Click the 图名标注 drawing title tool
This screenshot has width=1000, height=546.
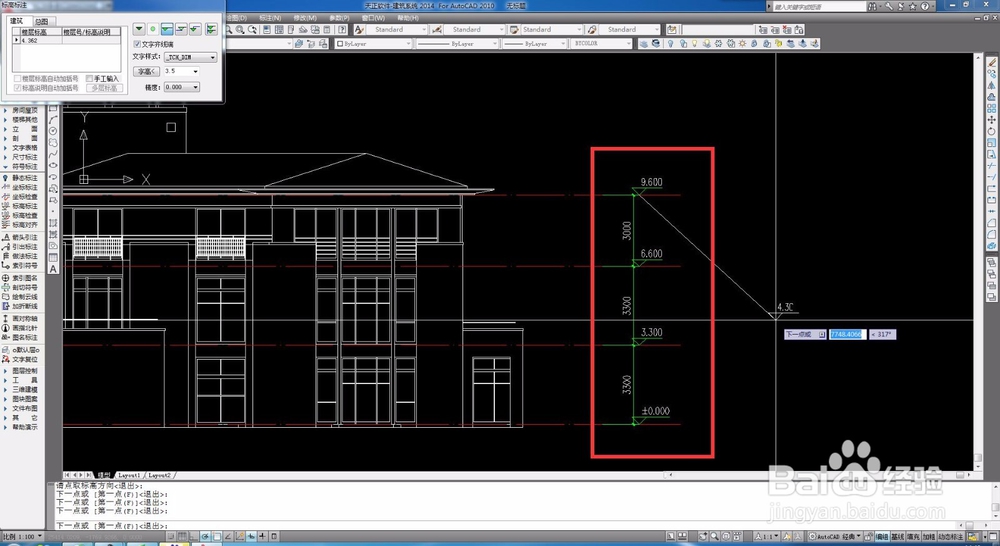tap(20, 337)
